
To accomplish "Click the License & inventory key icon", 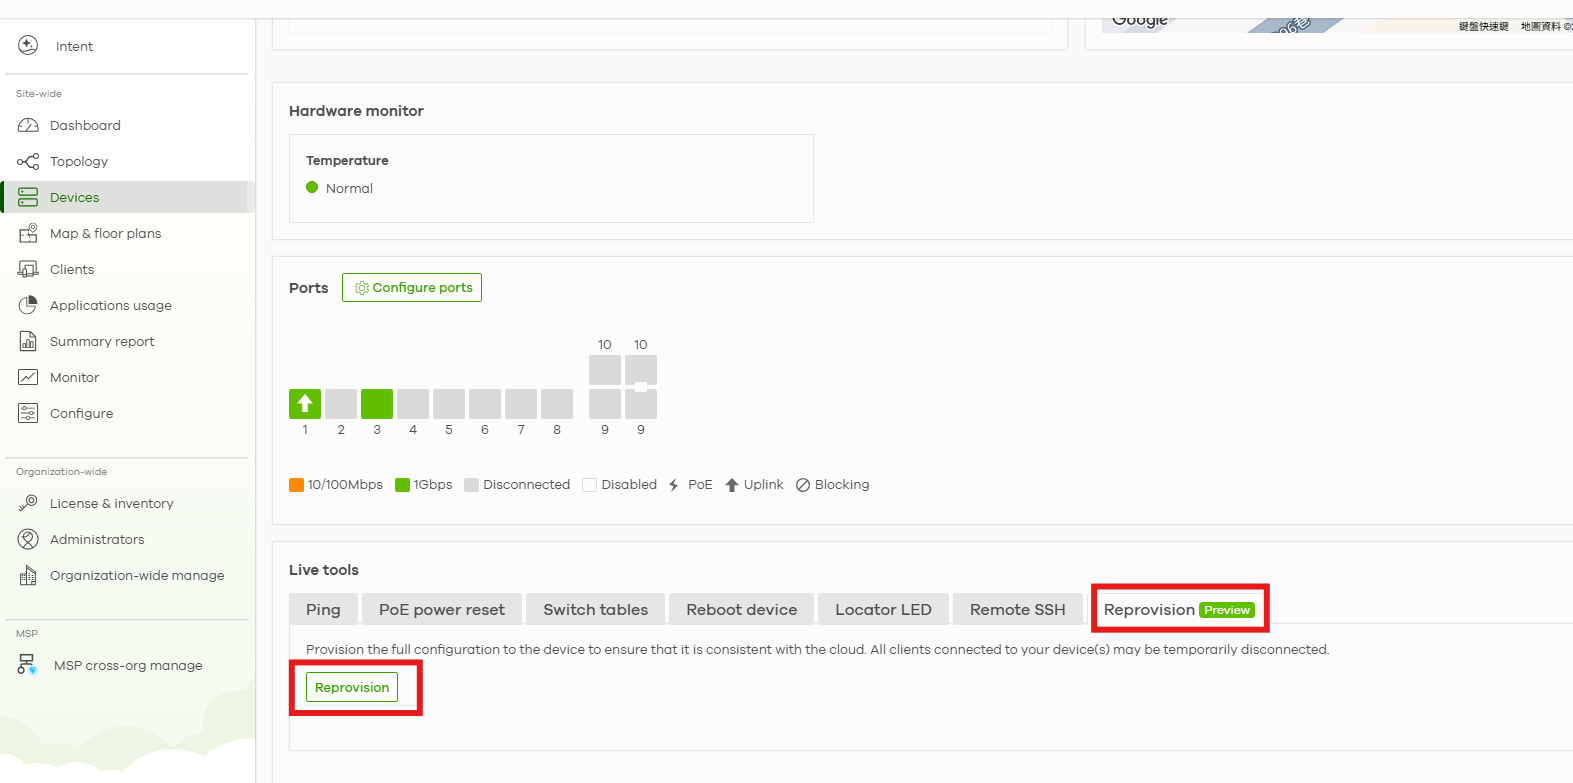I will point(28,503).
